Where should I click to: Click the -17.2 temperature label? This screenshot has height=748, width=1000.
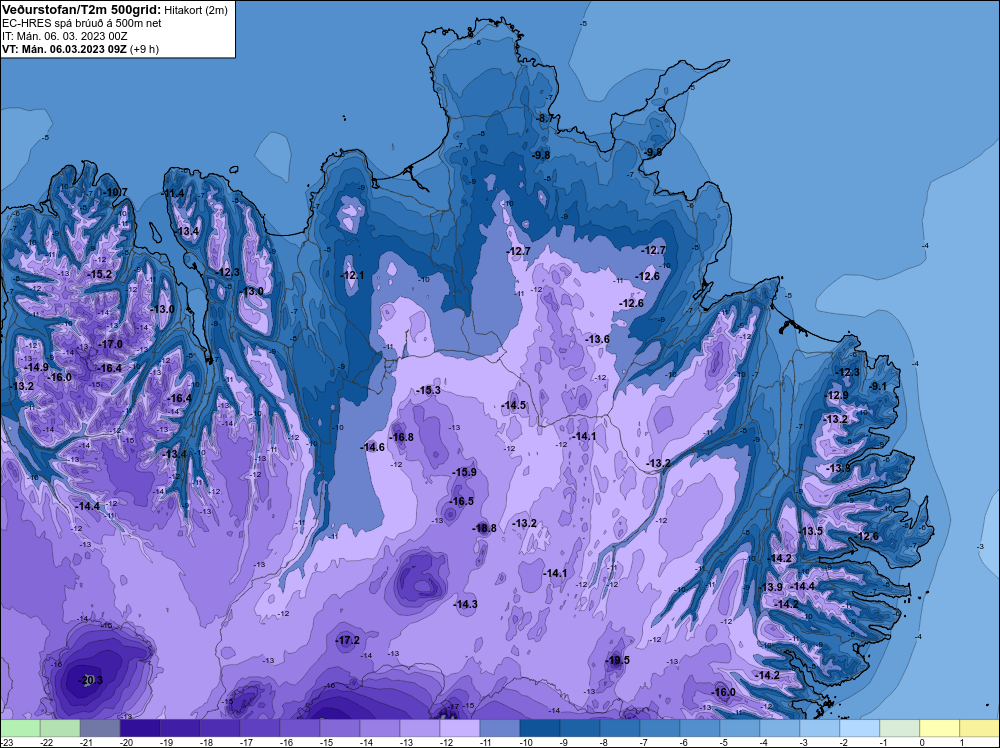(x=348, y=640)
